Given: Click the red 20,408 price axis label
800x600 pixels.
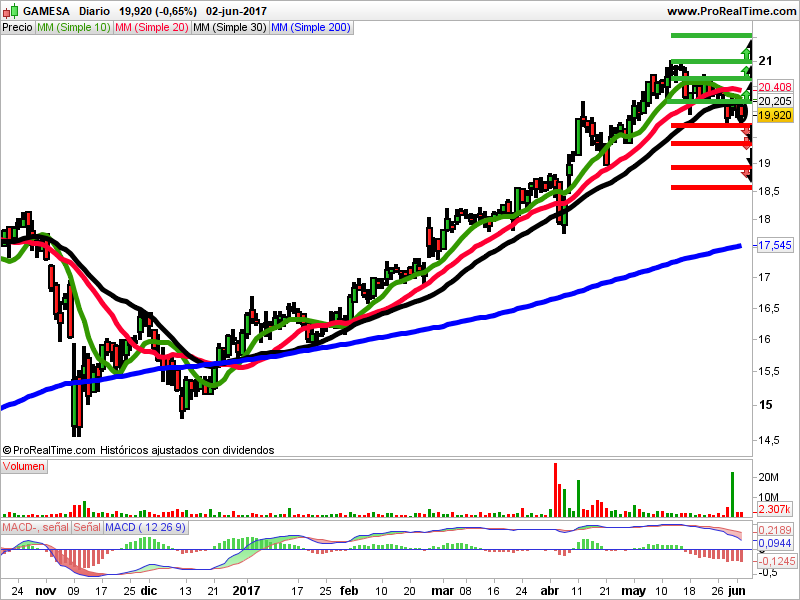Looking at the screenshot, I should (774, 87).
